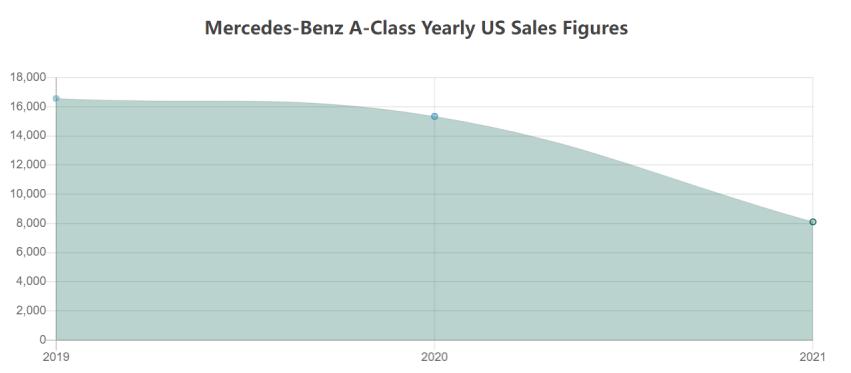
Task: Click the 2021 x-axis label
Action: pos(811,357)
